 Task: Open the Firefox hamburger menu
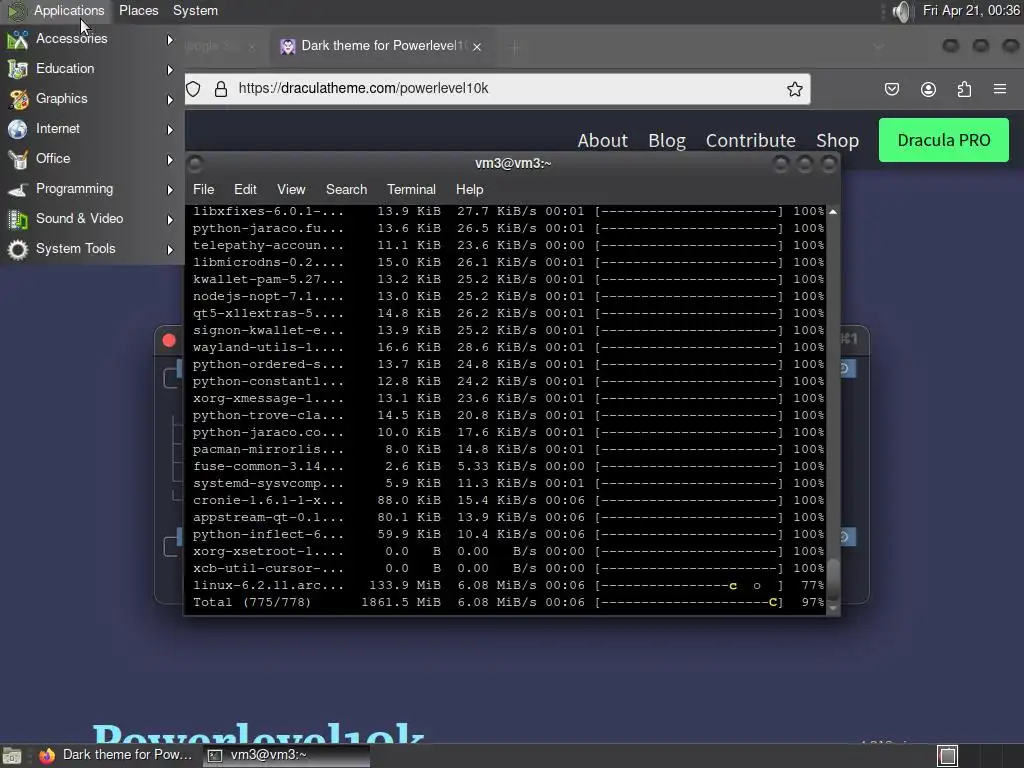click(1000, 89)
